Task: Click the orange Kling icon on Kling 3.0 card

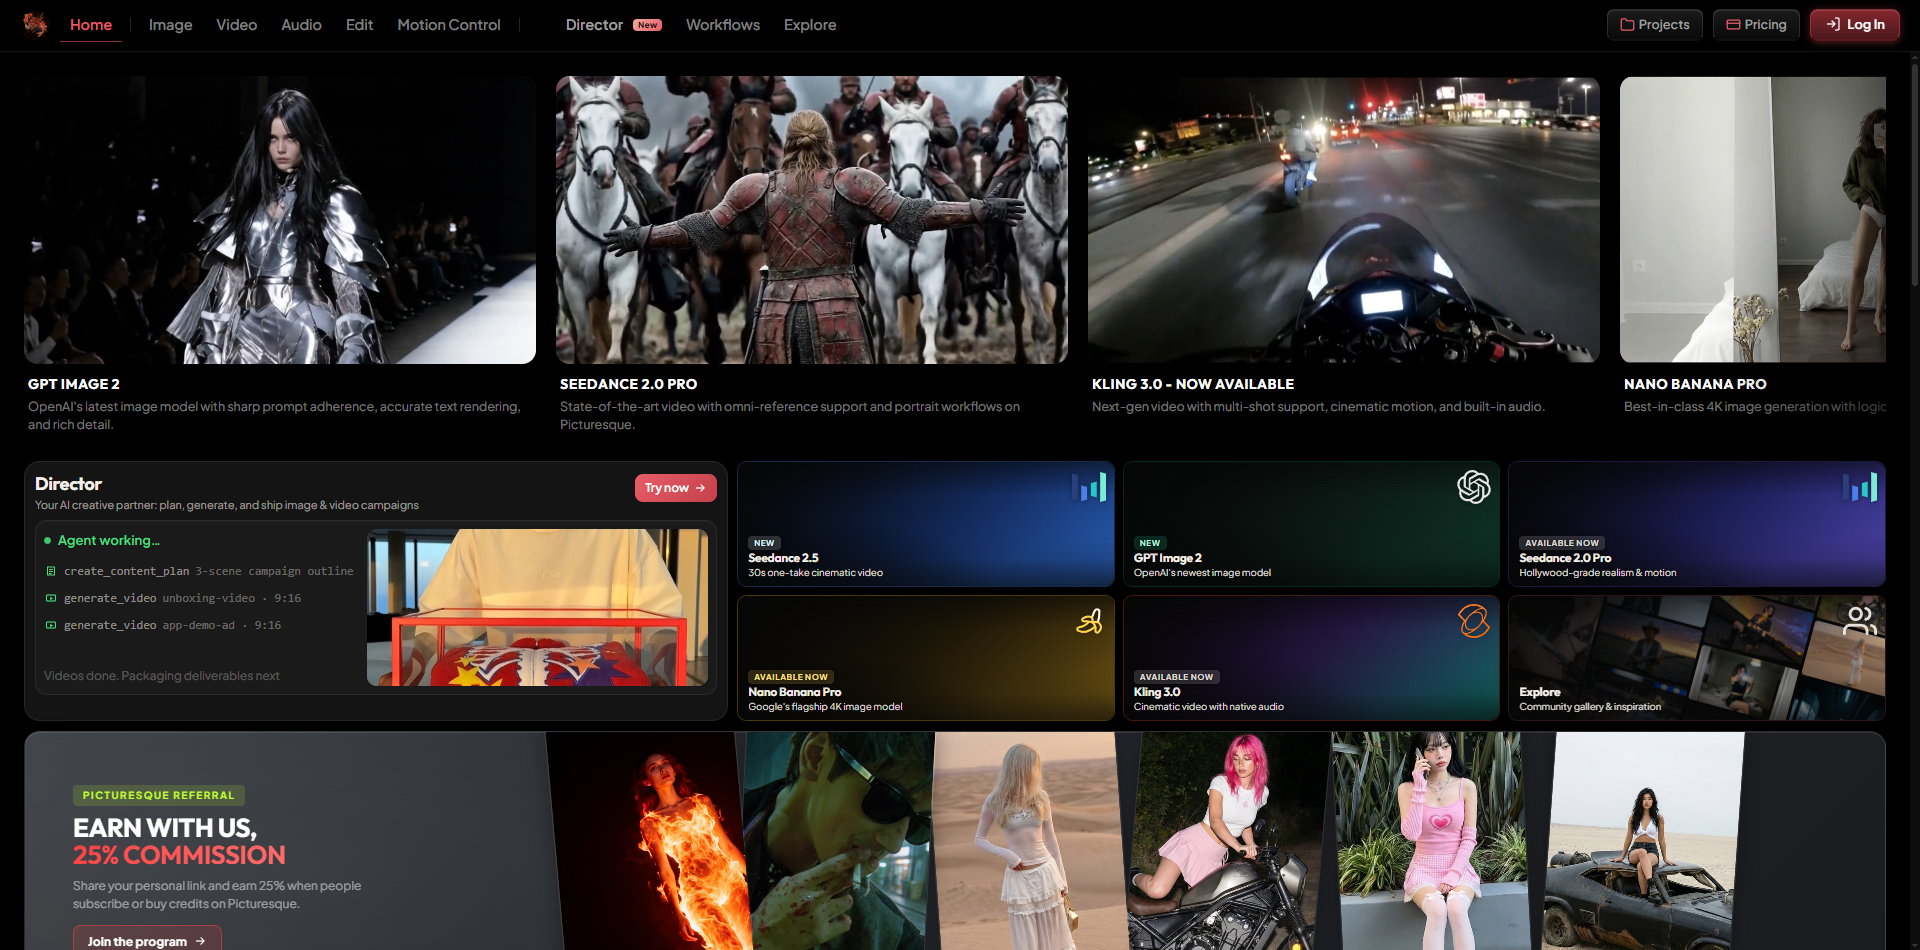Action: tap(1473, 621)
